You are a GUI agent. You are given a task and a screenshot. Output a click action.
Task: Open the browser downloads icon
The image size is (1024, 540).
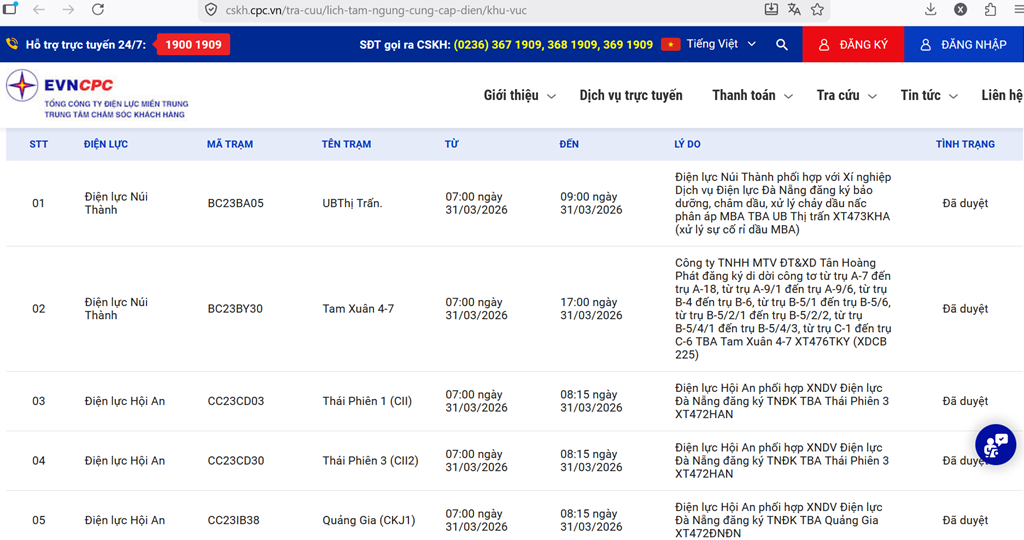pos(930,10)
